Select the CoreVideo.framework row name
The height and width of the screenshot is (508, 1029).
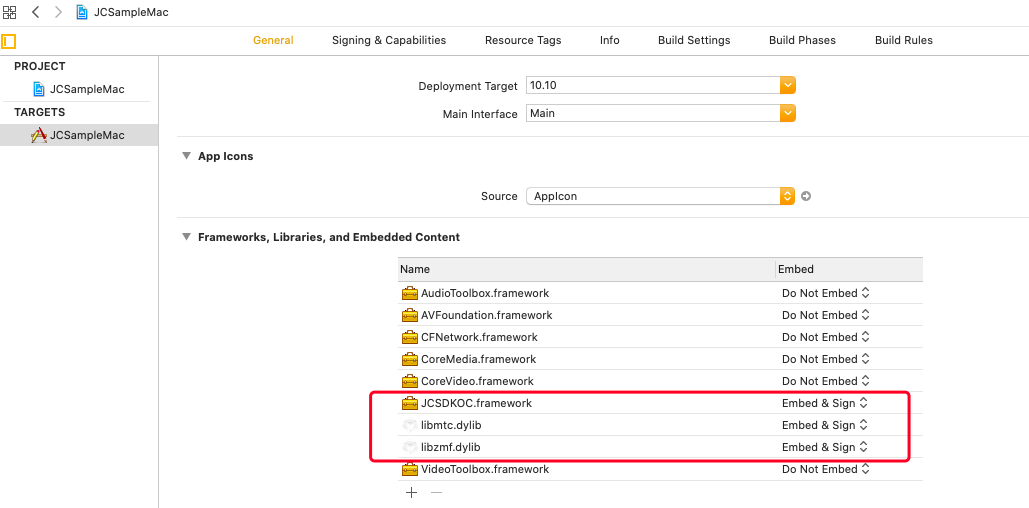coord(477,381)
